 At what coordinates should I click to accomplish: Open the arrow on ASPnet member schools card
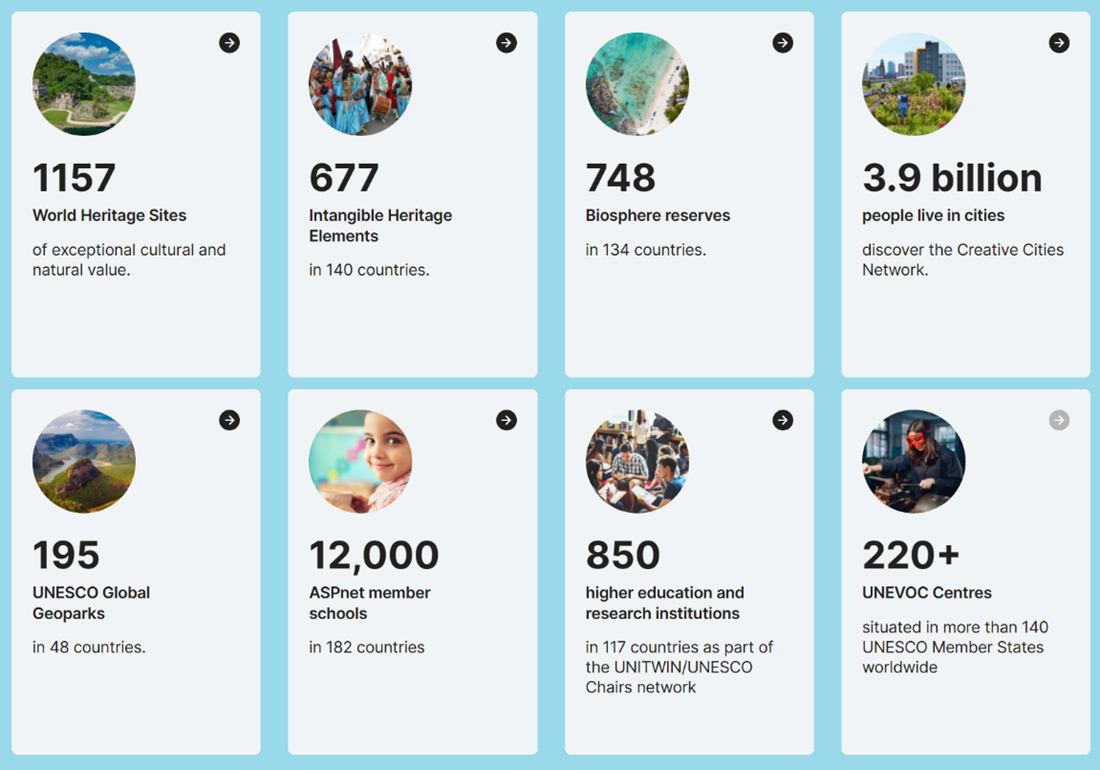pos(507,420)
